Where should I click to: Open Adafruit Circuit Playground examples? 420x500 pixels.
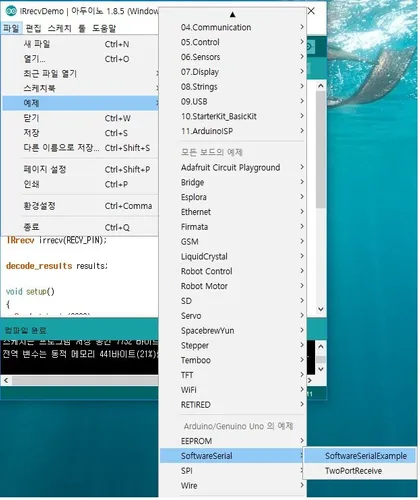233,167
